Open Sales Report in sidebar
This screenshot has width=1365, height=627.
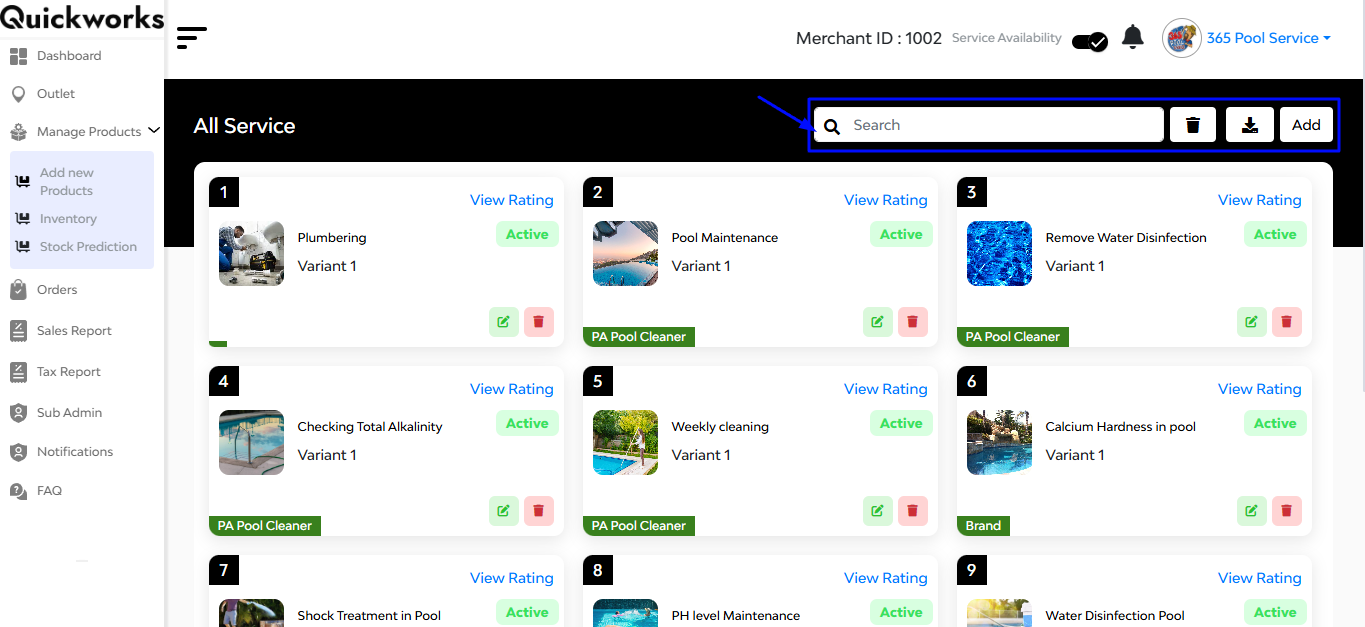point(74,331)
